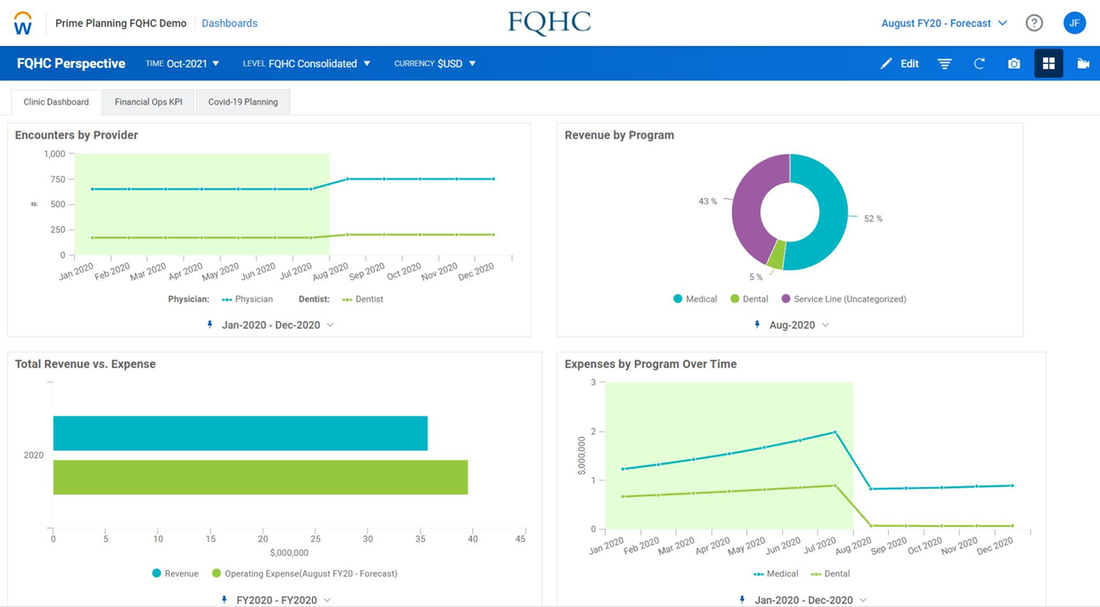1100x607 pixels.
Task: Expand the TIME Oct-2021 dropdown
Action: pos(182,64)
